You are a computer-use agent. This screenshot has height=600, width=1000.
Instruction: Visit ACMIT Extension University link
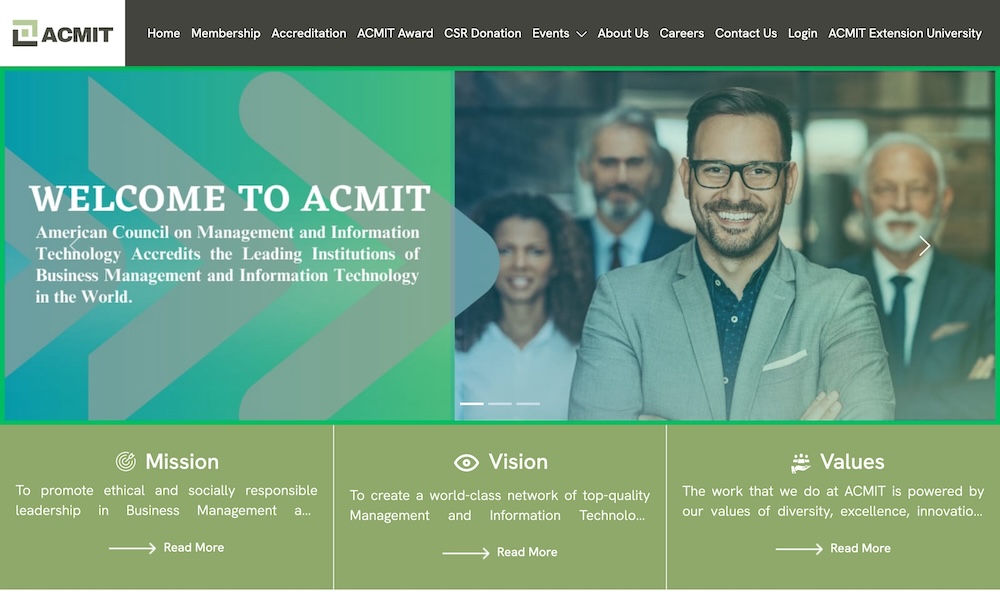(904, 33)
